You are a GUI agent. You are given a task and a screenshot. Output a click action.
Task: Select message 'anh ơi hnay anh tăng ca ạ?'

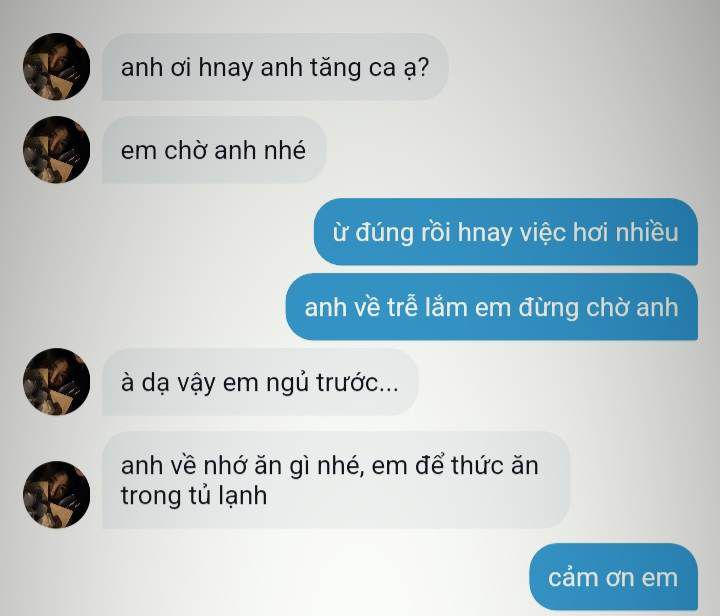point(275,67)
